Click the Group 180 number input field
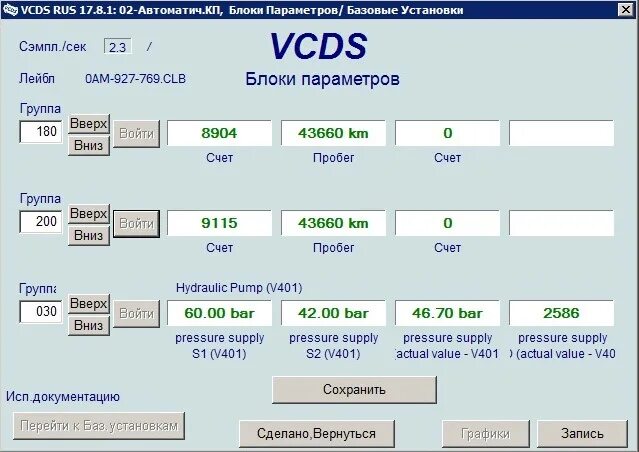The width and height of the screenshot is (639, 452). tap(41, 131)
